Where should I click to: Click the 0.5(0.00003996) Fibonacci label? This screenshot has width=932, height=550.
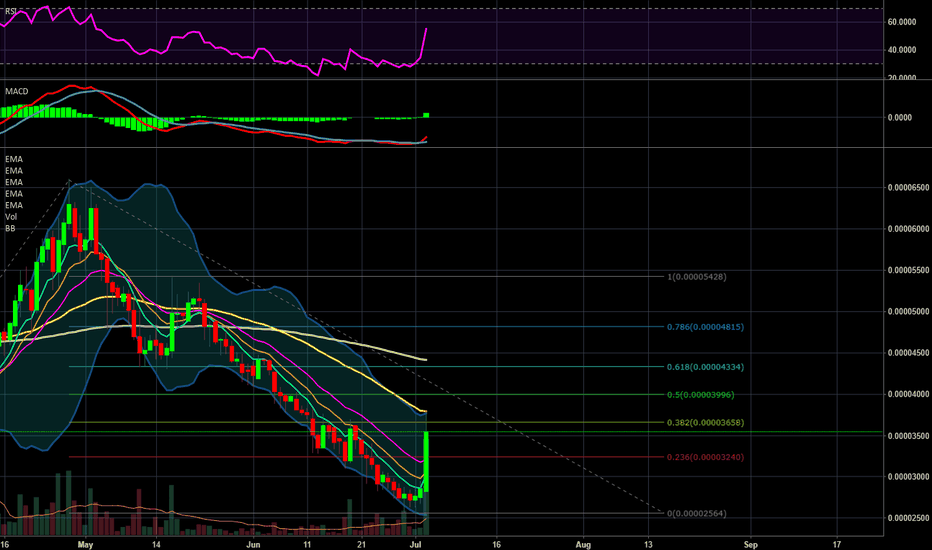700,395
